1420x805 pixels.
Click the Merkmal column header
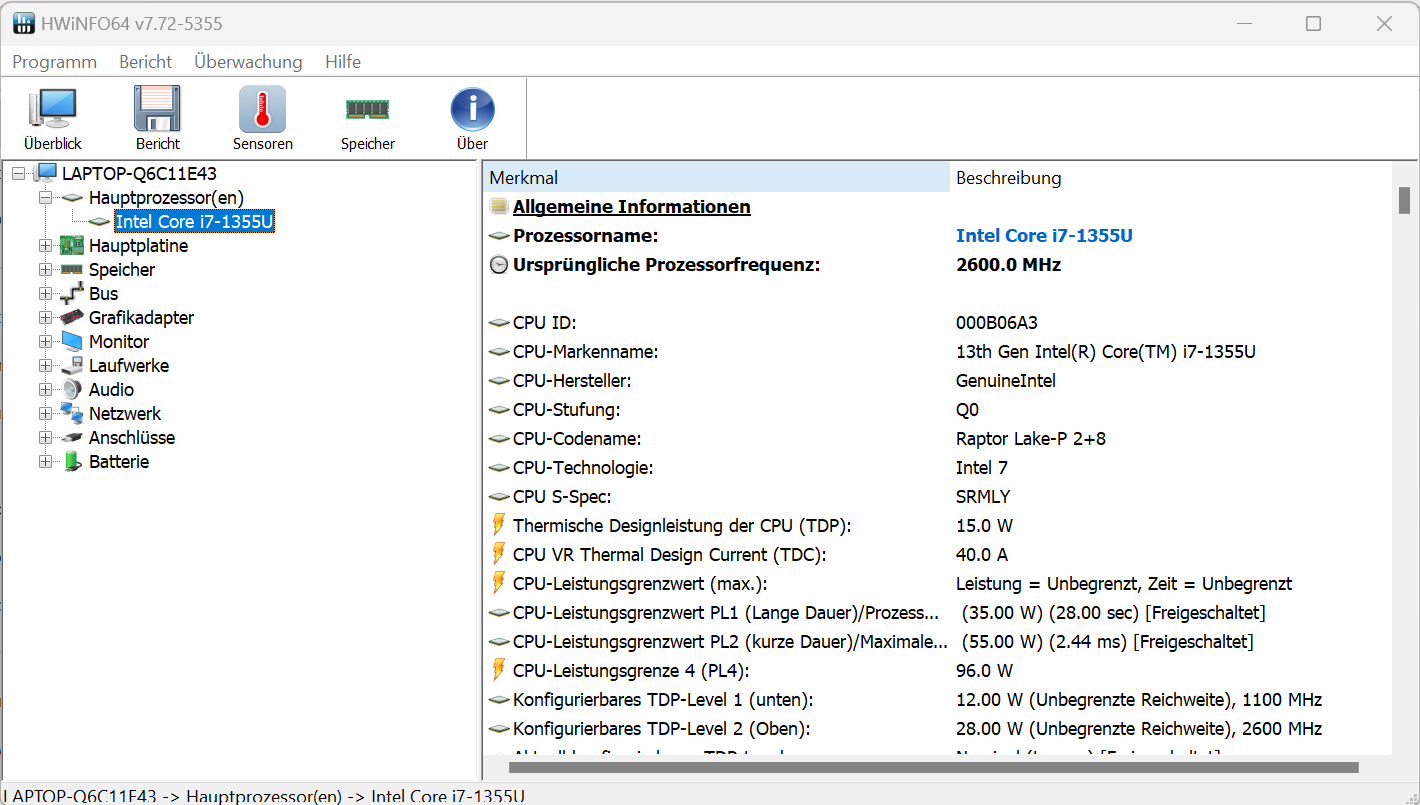(x=716, y=178)
